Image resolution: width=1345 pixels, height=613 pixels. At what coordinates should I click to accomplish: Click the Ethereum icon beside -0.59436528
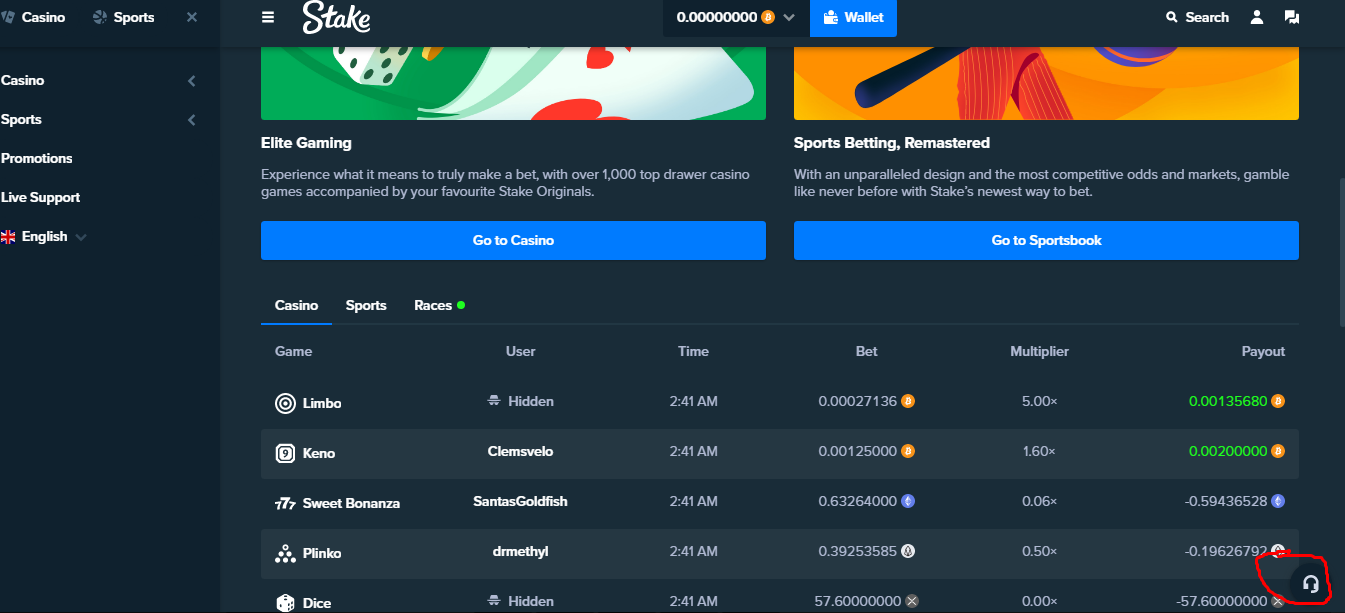click(1278, 501)
